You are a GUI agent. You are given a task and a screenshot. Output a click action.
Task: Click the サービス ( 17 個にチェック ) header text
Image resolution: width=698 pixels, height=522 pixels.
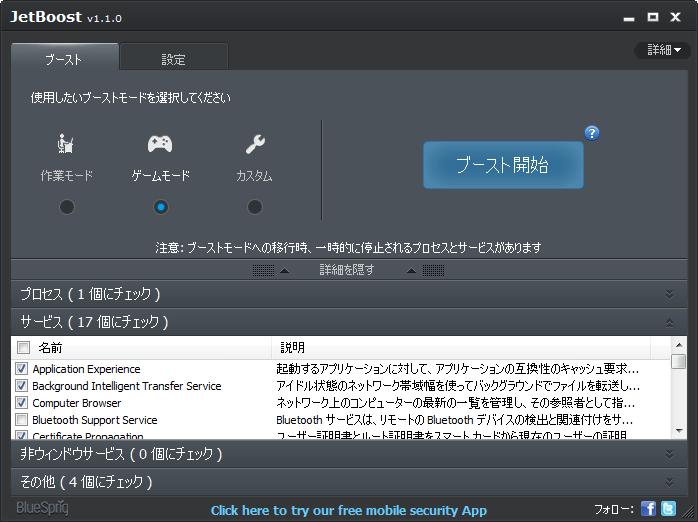[x=94, y=322]
